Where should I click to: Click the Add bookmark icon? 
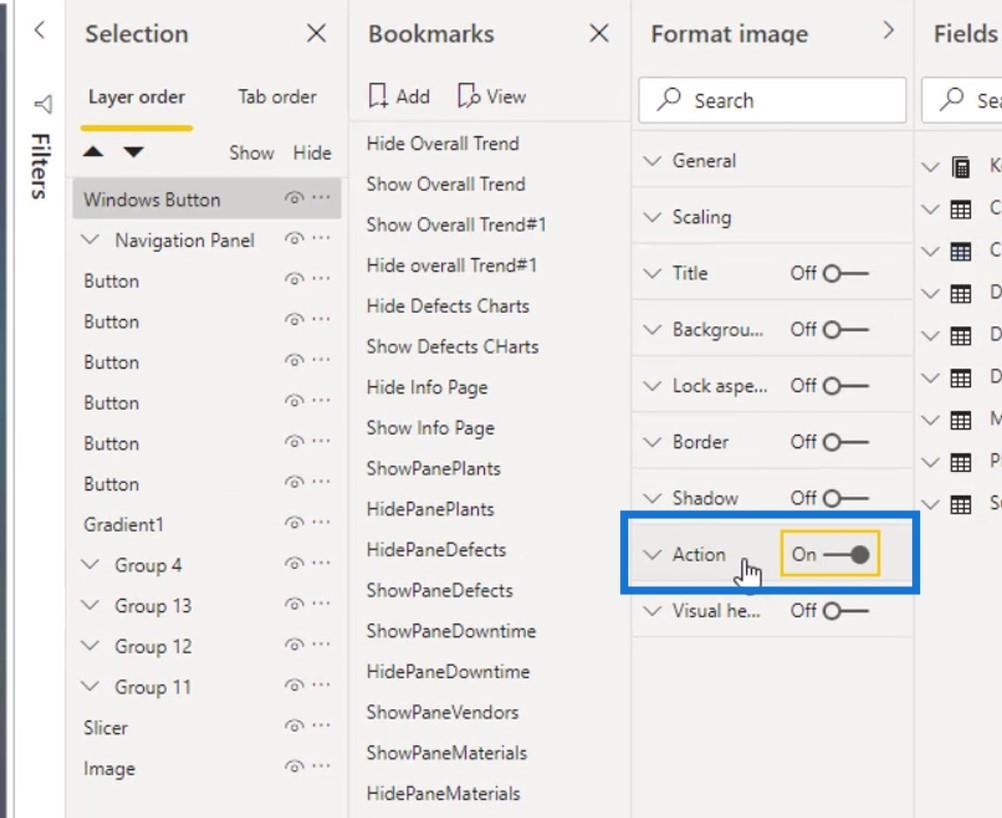click(378, 96)
